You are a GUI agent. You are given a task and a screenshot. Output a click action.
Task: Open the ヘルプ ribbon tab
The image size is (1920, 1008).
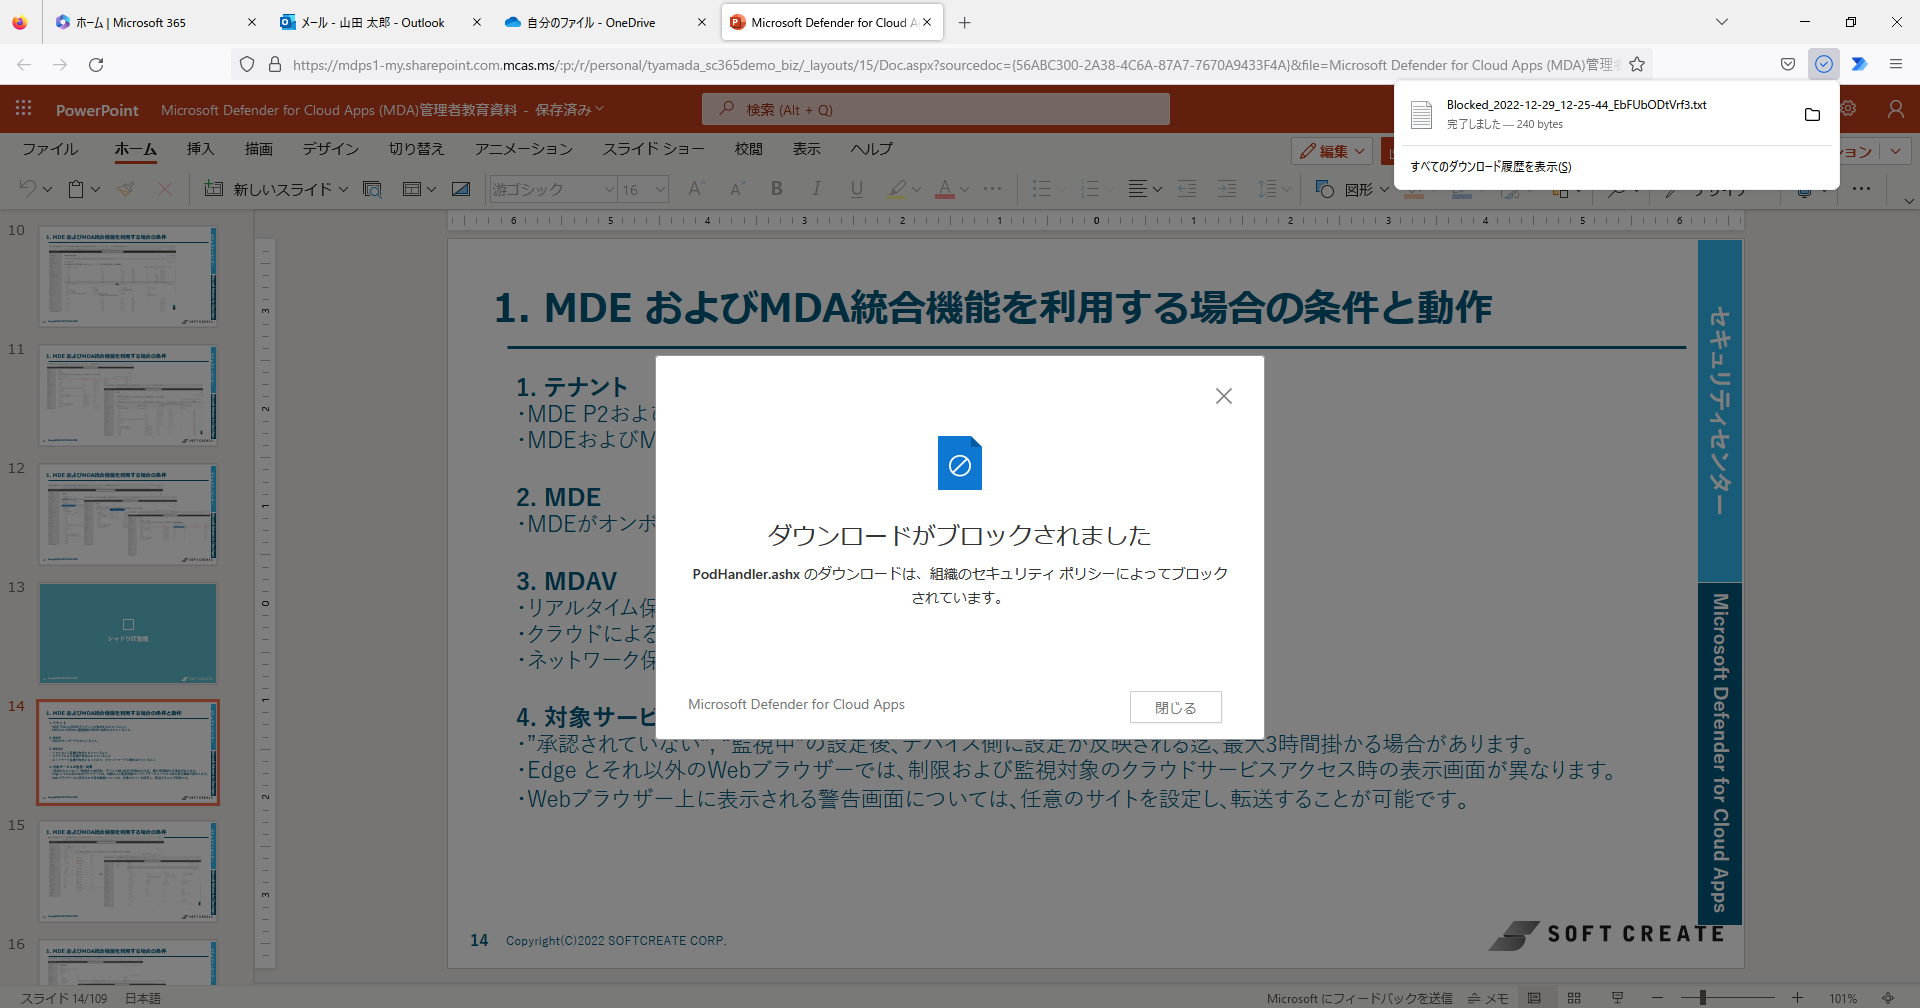(x=871, y=149)
